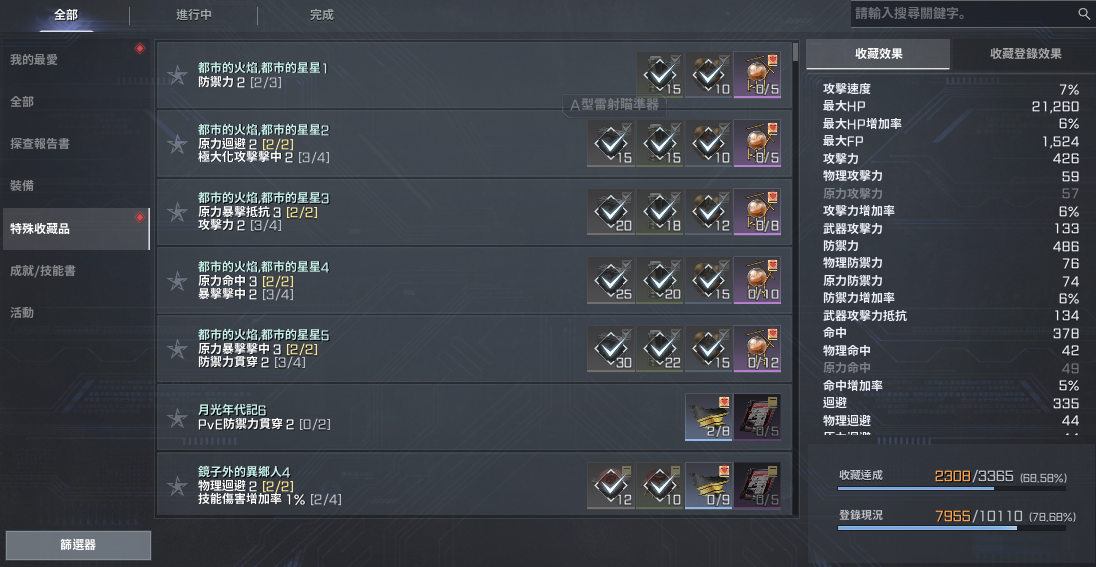The image size is (1096, 567).
Task: Favorite 都市的火焰,都市的星星1 with star icon
Action: click(178, 75)
